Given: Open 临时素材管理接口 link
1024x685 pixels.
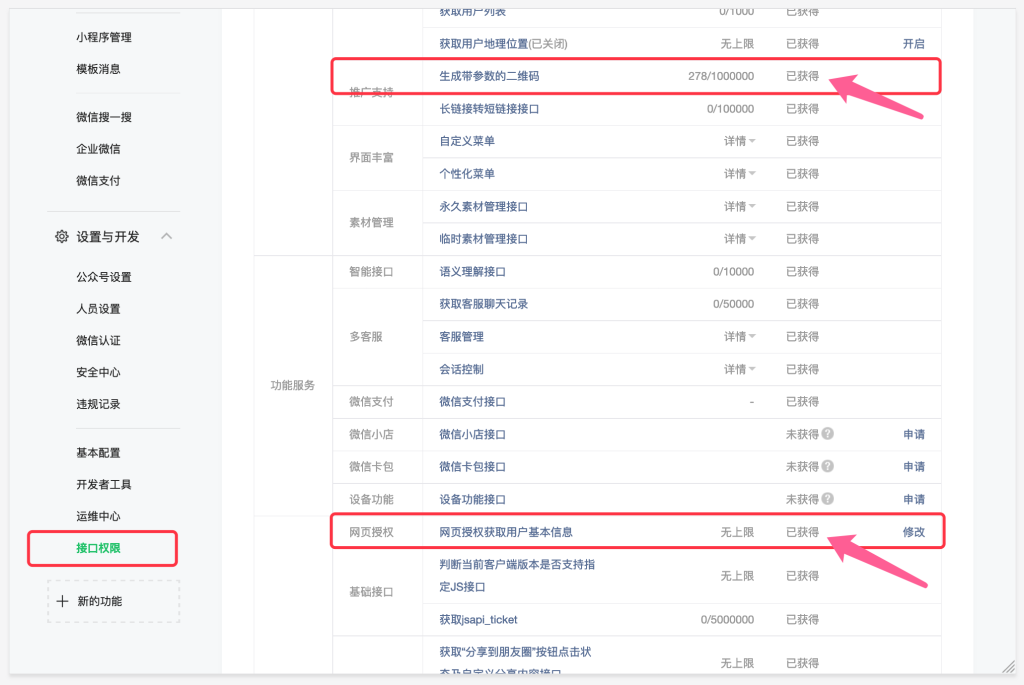Looking at the screenshot, I should (x=483, y=239).
